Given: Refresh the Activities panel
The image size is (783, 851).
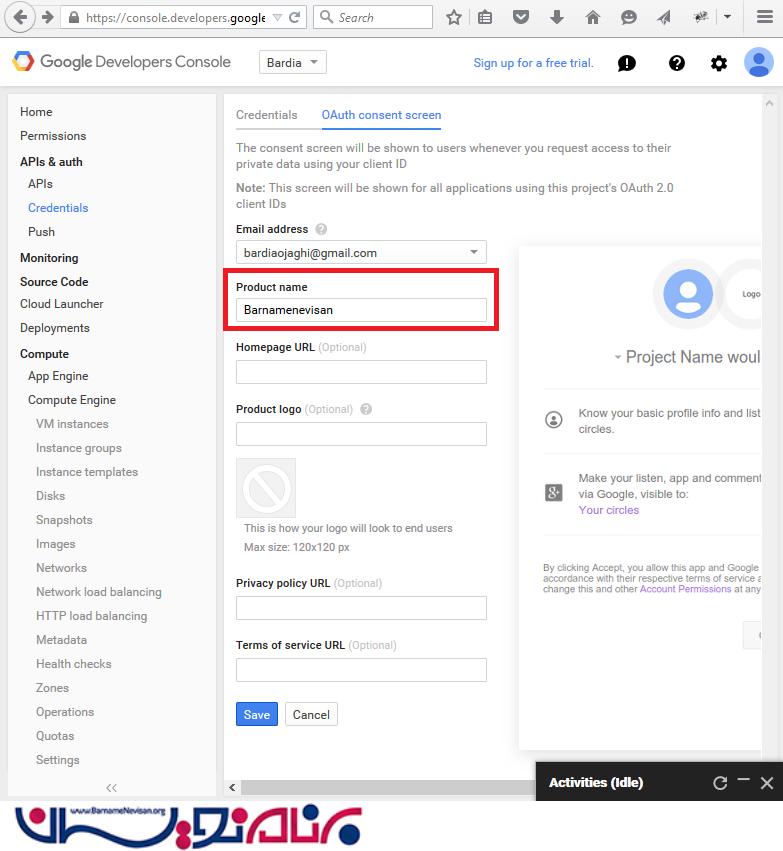Looking at the screenshot, I should coord(720,783).
